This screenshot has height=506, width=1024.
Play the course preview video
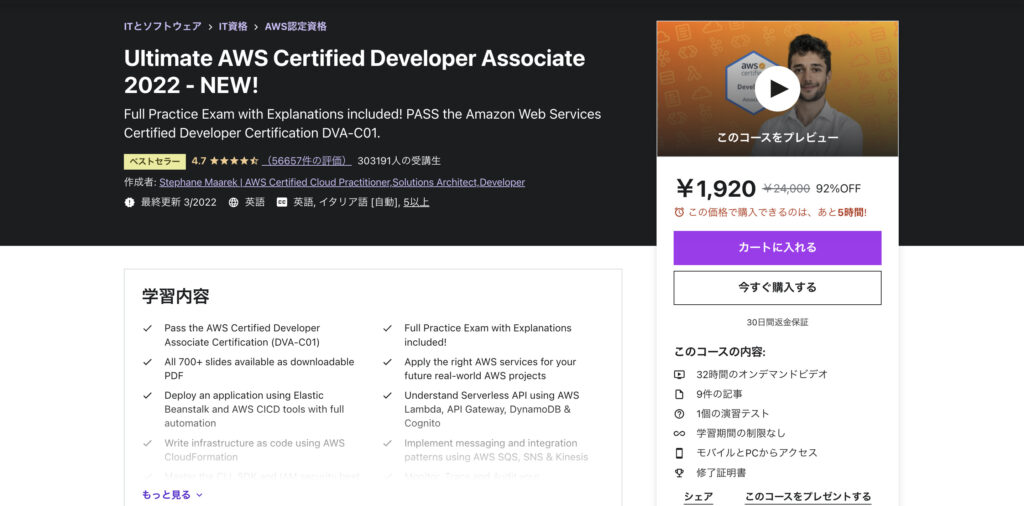(x=777, y=89)
